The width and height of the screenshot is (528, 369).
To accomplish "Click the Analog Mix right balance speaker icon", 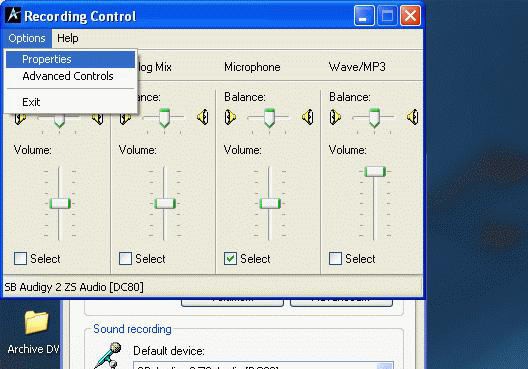I will pyautogui.click(x=203, y=117).
